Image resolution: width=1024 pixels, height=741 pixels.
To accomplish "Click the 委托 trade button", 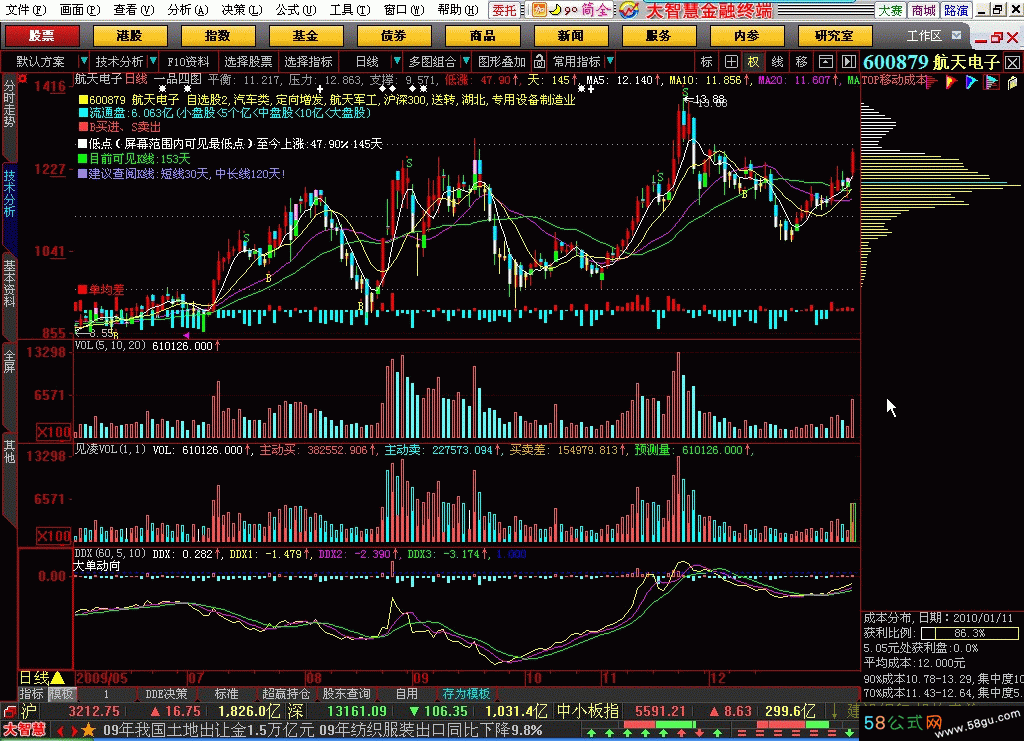I will [504, 10].
